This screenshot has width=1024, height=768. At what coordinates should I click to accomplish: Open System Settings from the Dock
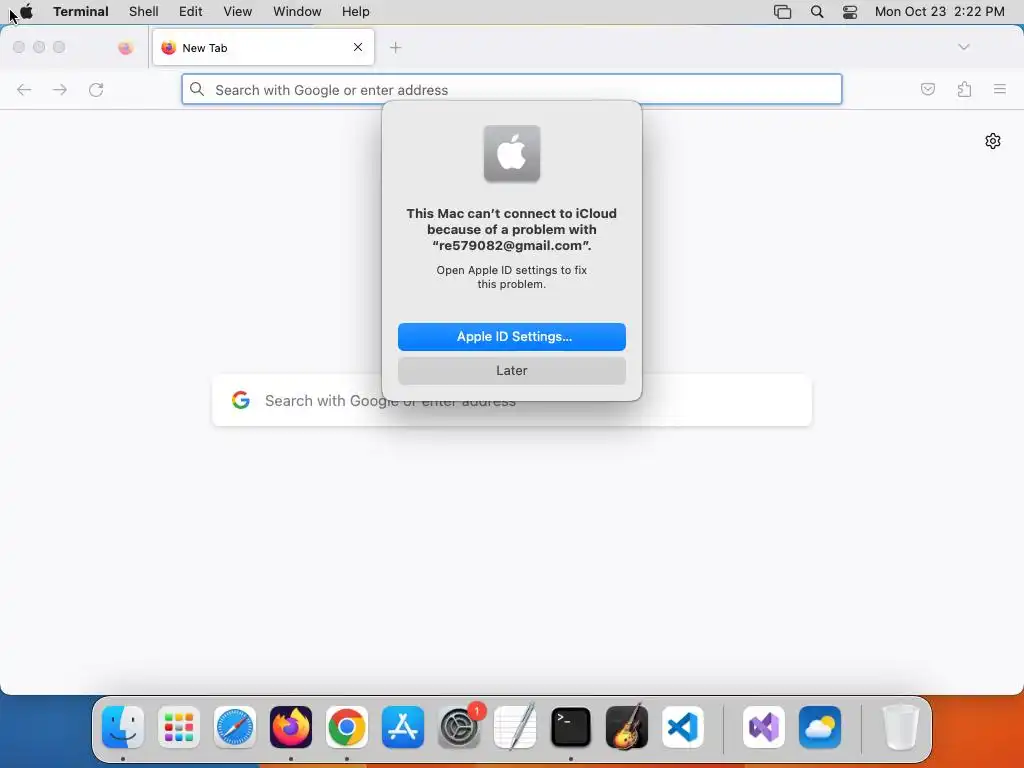point(459,727)
